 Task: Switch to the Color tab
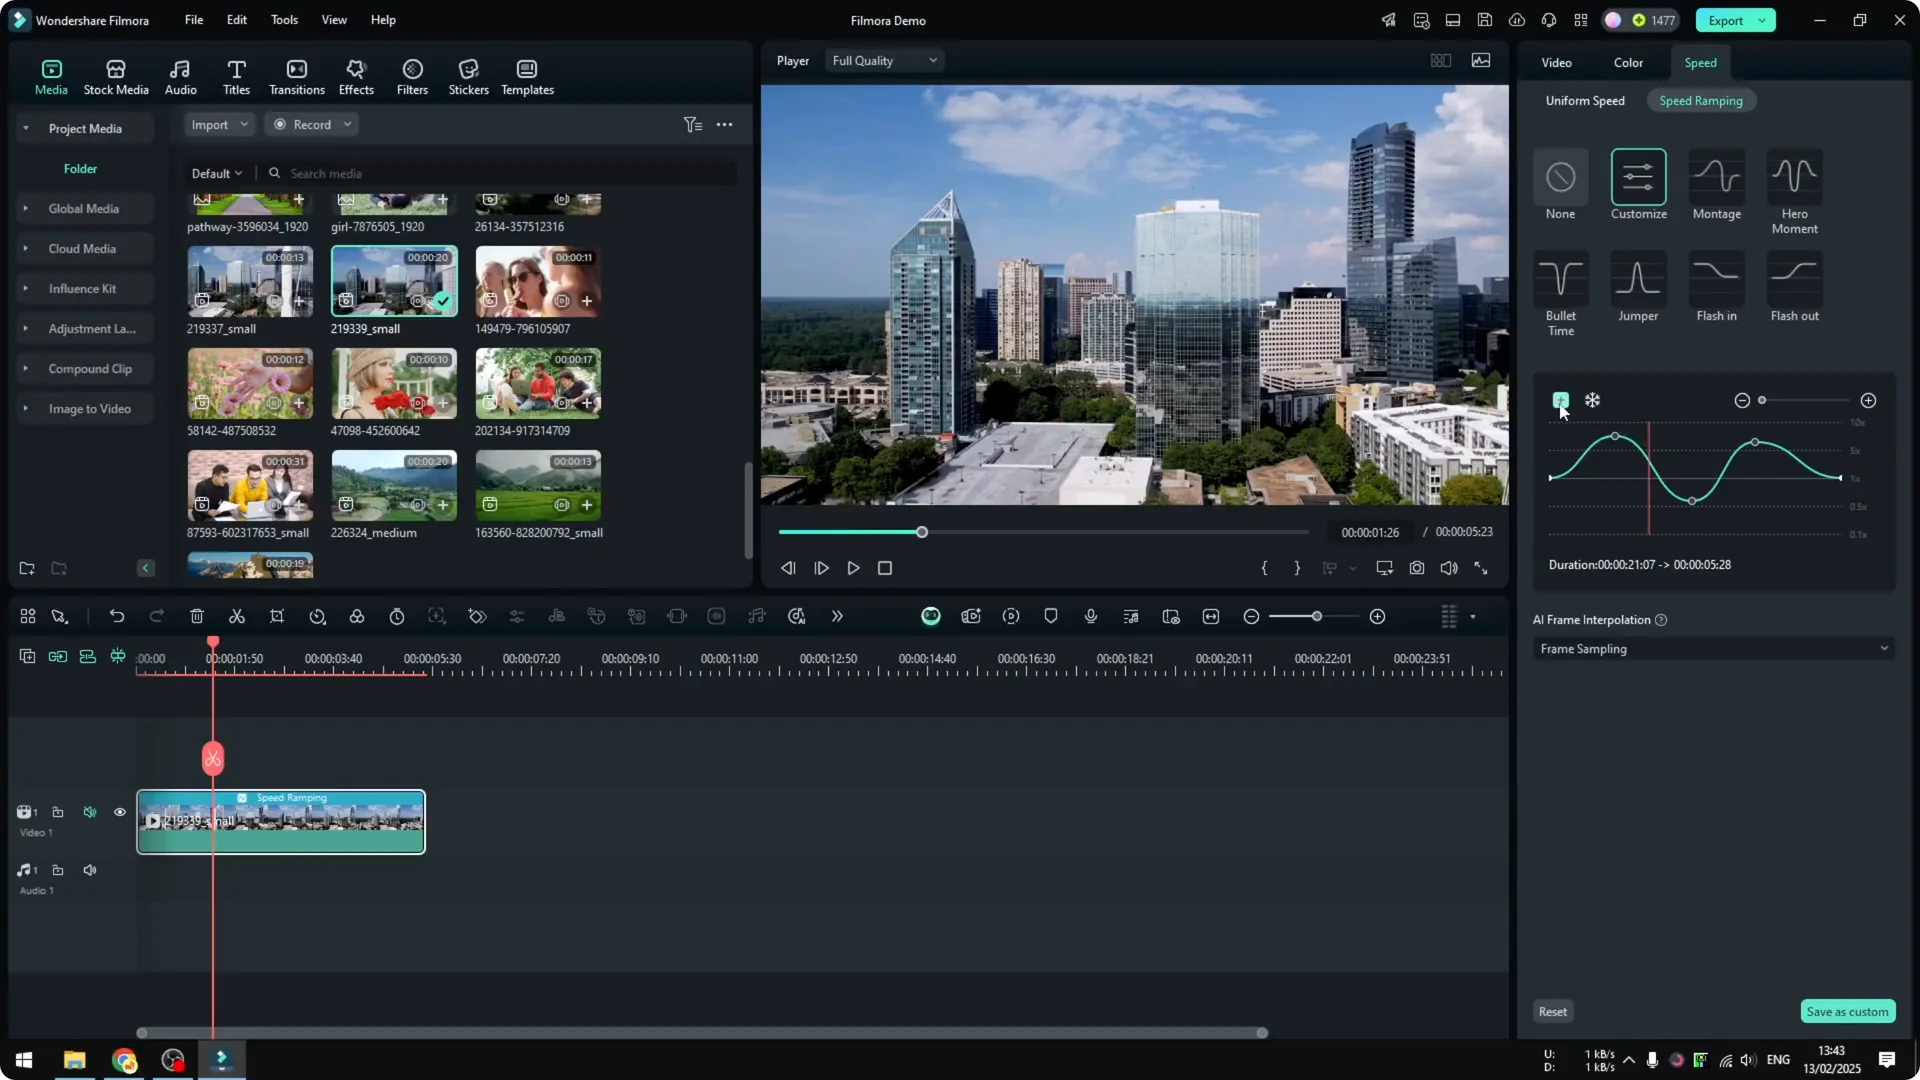pos(1627,62)
